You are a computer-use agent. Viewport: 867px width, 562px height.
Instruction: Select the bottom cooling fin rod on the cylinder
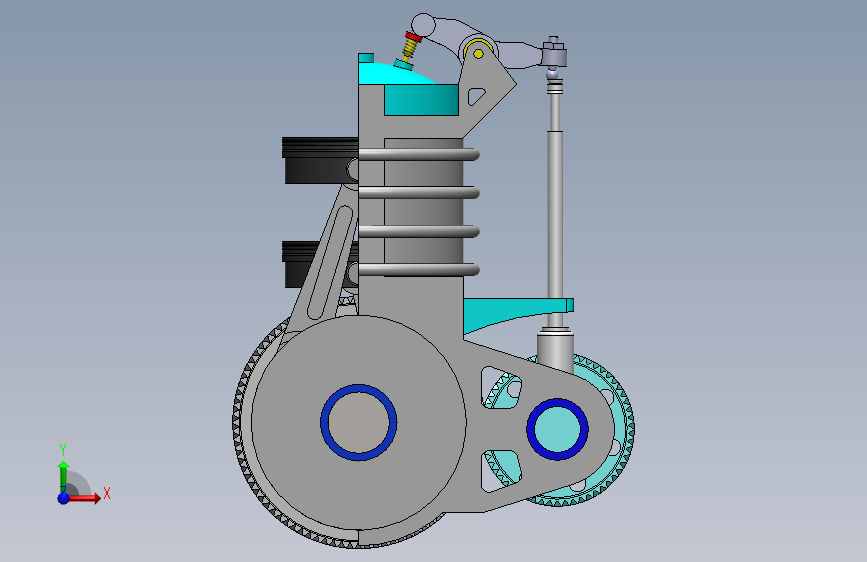pos(419,270)
